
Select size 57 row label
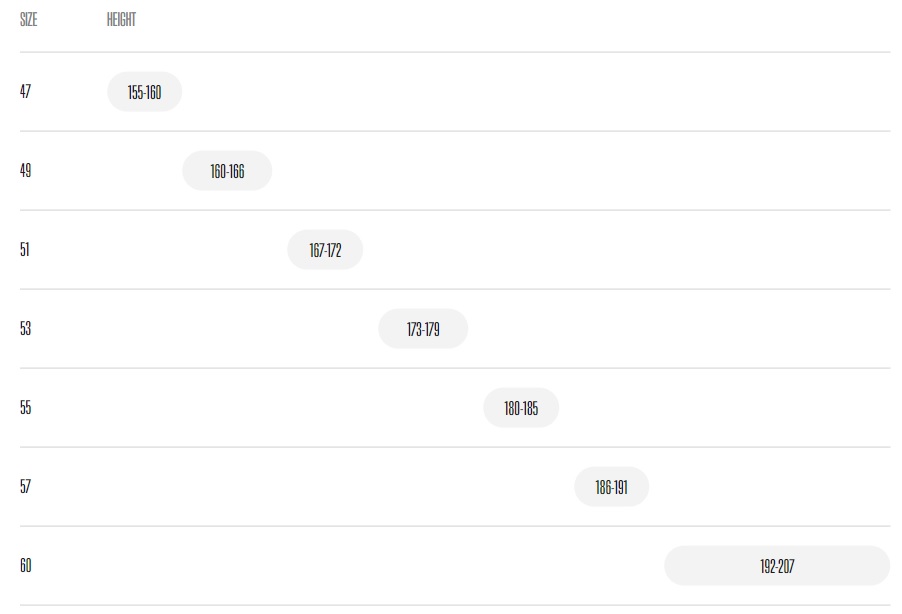[25, 486]
